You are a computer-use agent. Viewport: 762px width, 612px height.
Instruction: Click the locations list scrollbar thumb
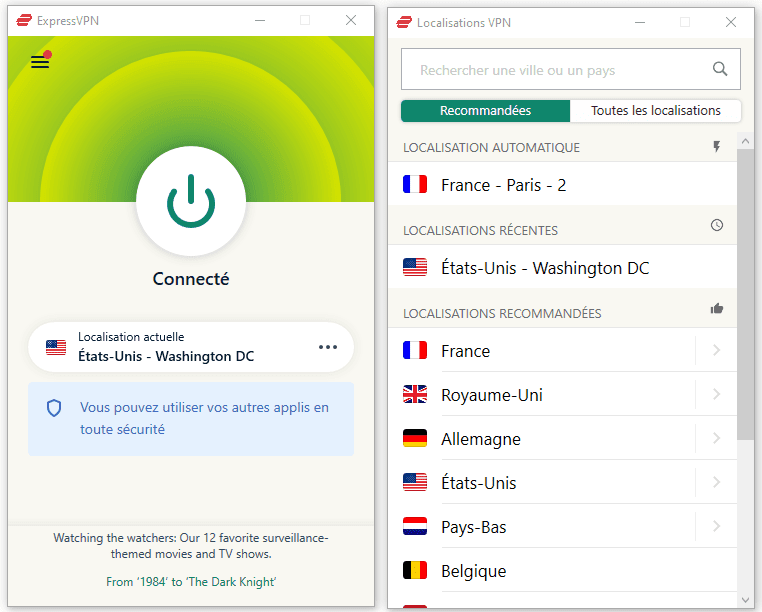(x=745, y=295)
